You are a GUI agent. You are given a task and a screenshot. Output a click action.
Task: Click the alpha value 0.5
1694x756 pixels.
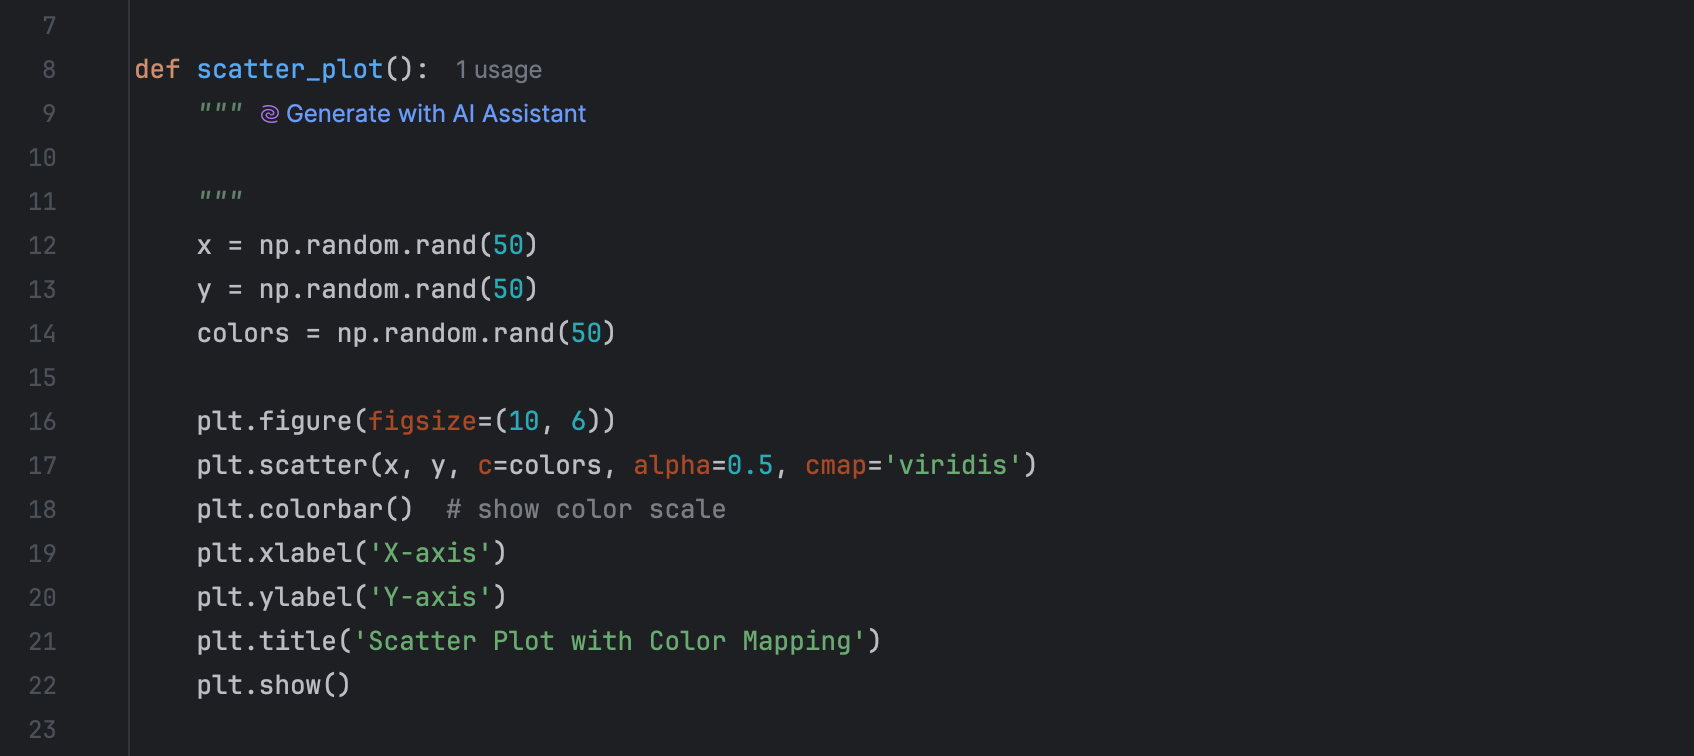click(750, 466)
